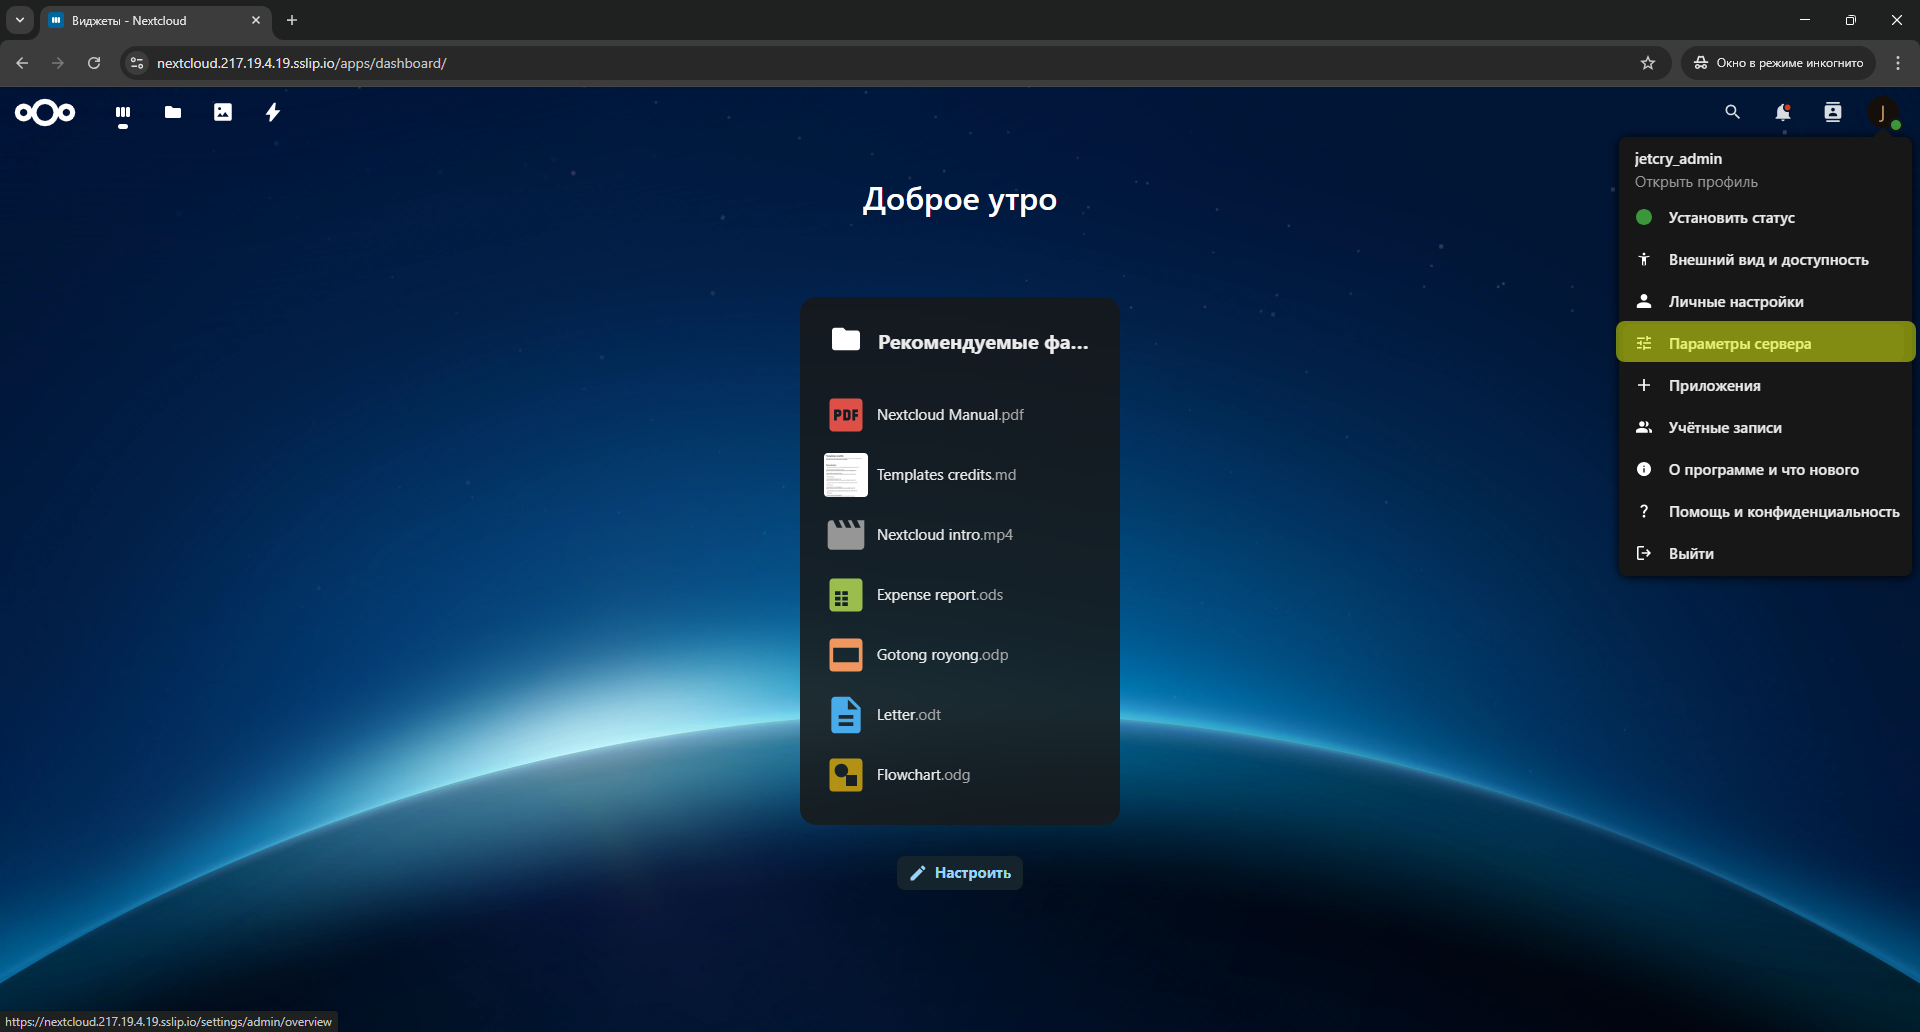Open a new browser tab
The width and height of the screenshot is (1920, 1032).
point(292,20)
